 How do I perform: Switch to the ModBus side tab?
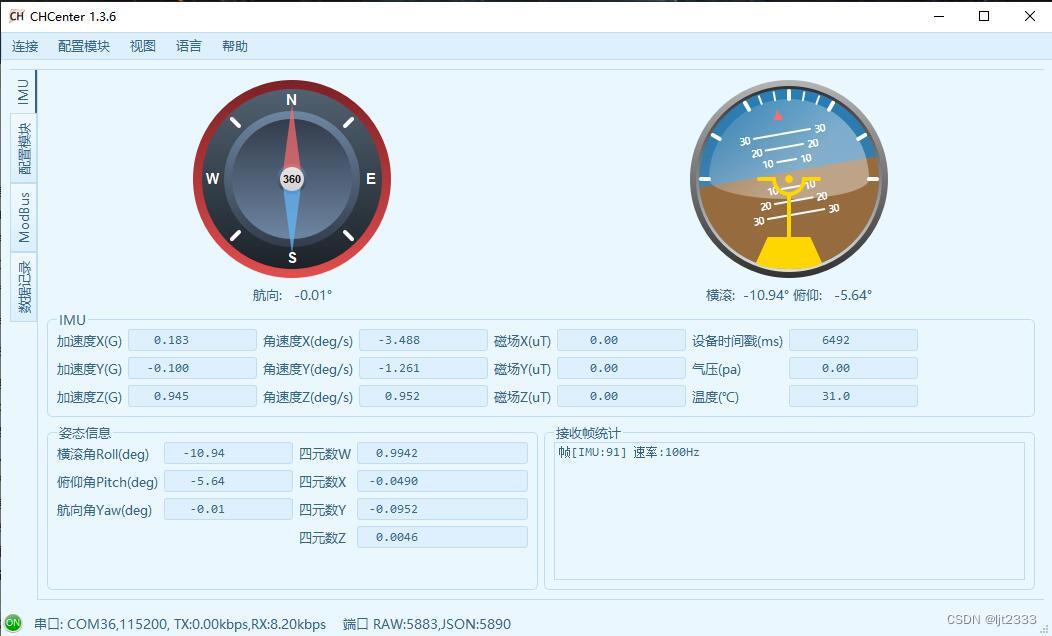[x=23, y=217]
